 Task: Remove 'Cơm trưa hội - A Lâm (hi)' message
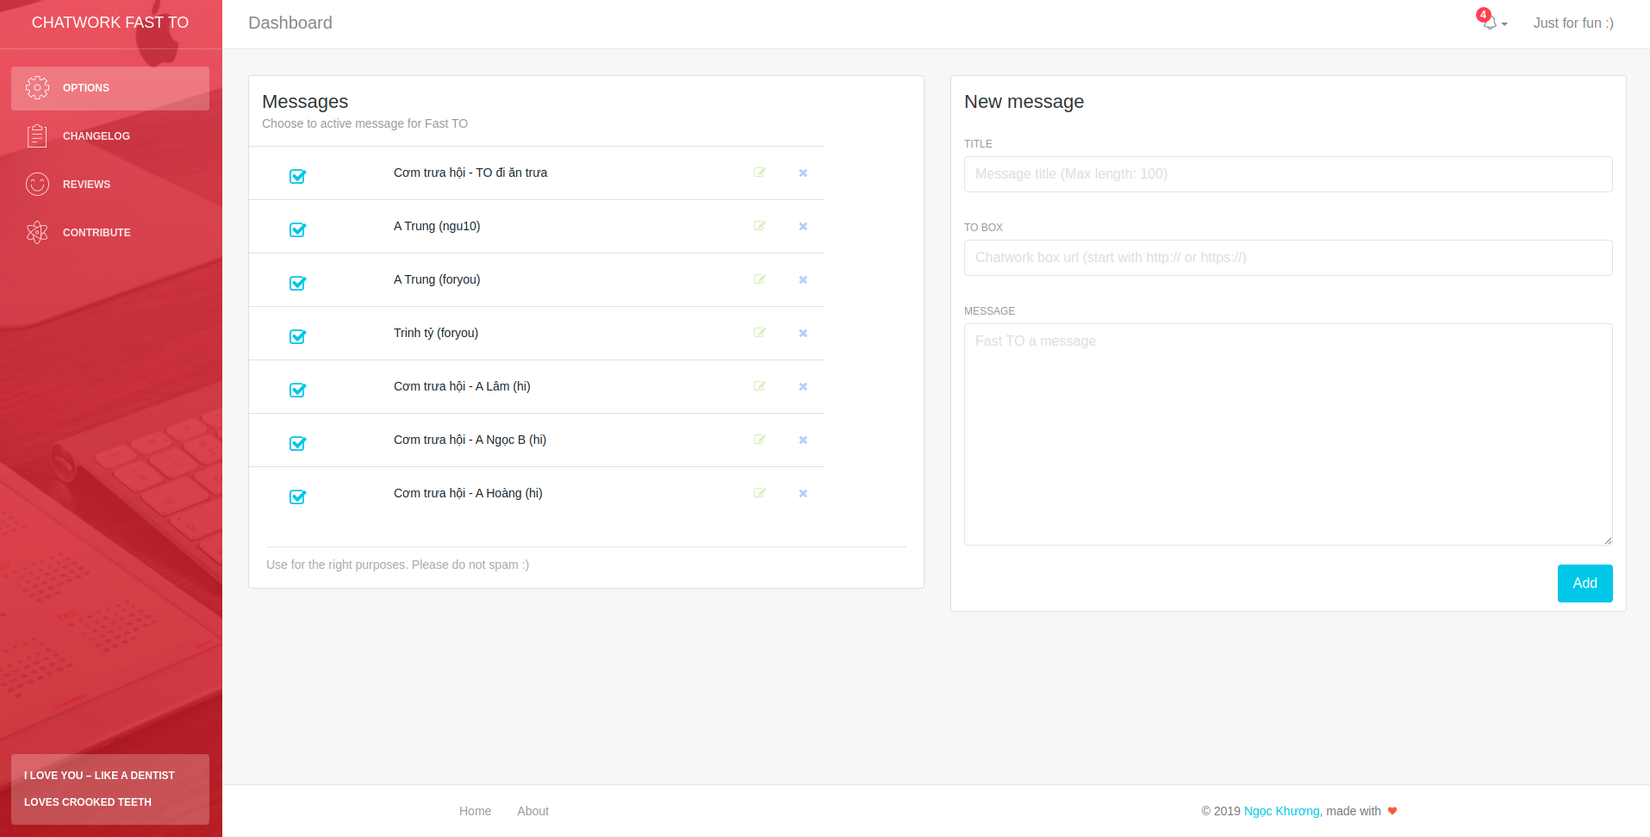803,387
